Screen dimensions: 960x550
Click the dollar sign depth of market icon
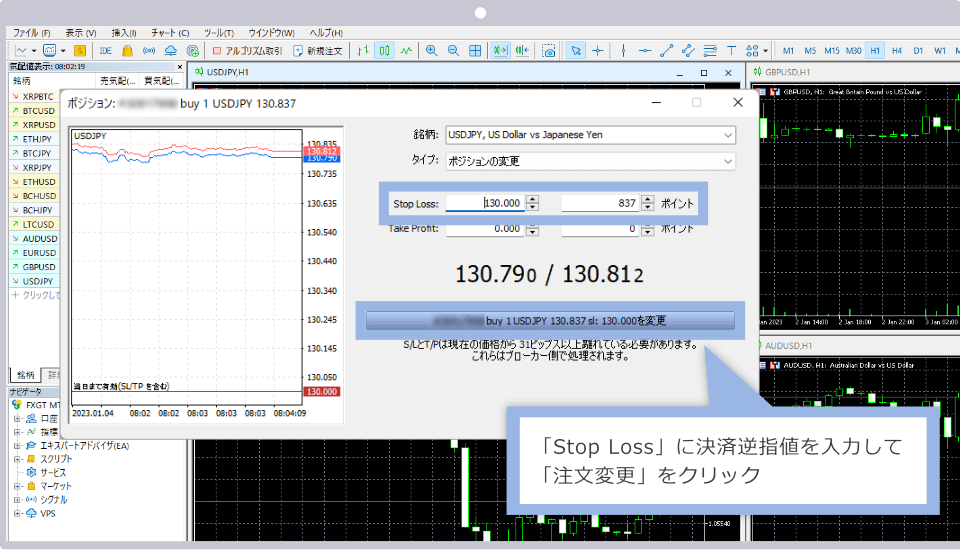click(x=80, y=51)
